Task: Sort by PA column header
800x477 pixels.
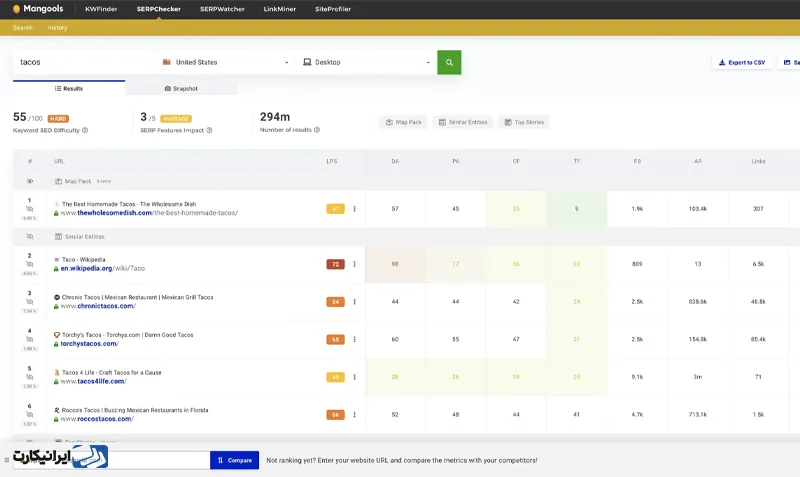Action: [x=456, y=161]
